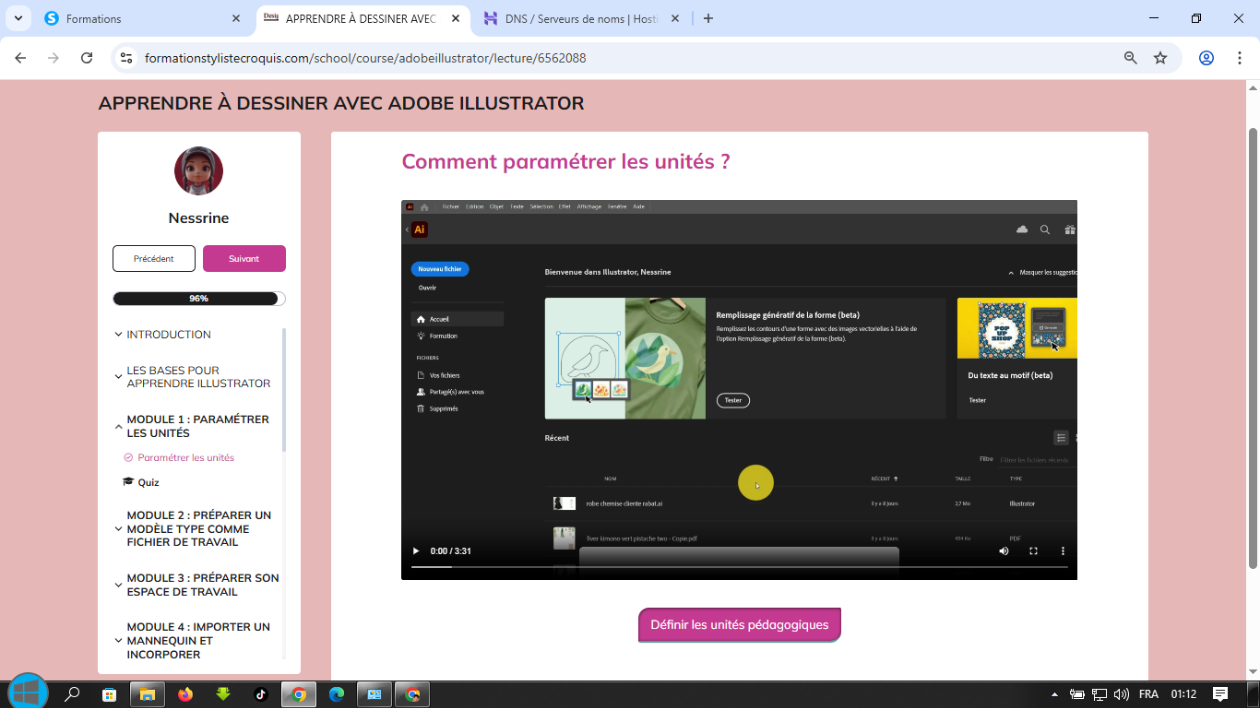The height and width of the screenshot is (708, 1260).
Task: Seek on the video progress bar
Action: pos(739,567)
